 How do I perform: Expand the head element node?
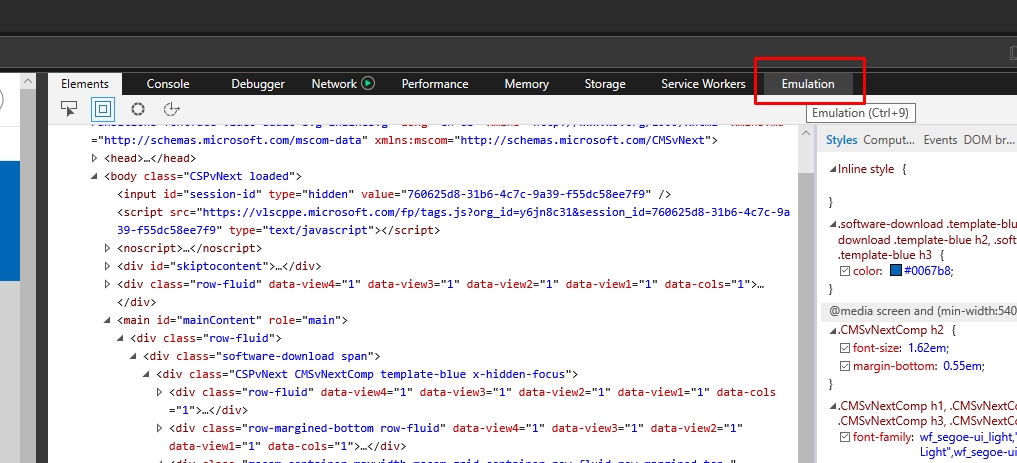point(96,158)
